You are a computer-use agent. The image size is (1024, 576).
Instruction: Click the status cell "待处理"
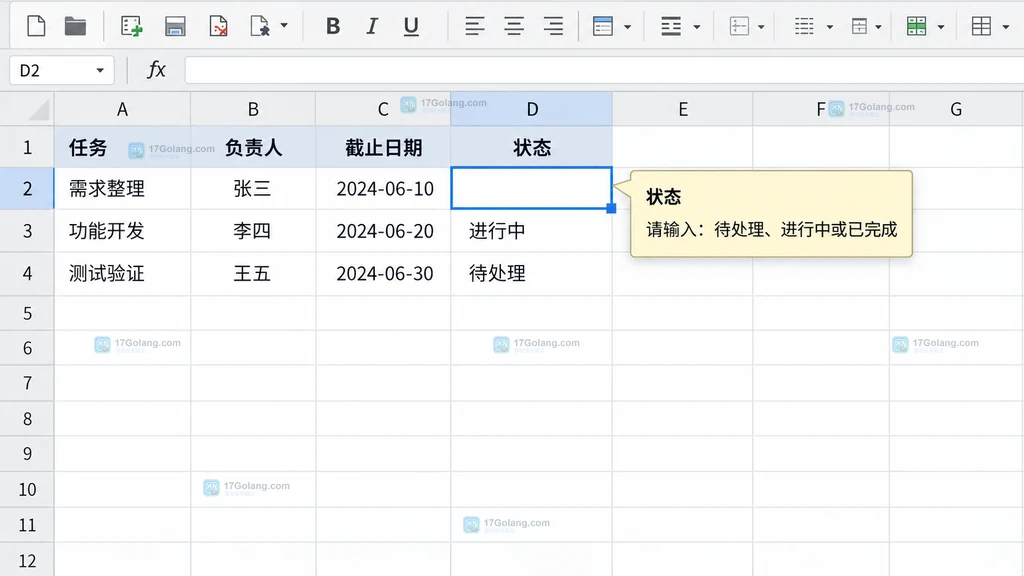coord(532,273)
